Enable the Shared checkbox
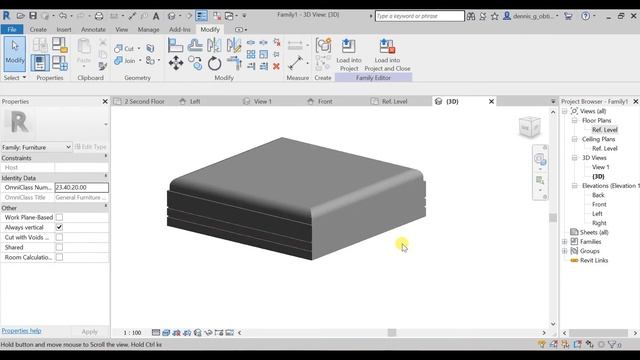 (x=59, y=247)
